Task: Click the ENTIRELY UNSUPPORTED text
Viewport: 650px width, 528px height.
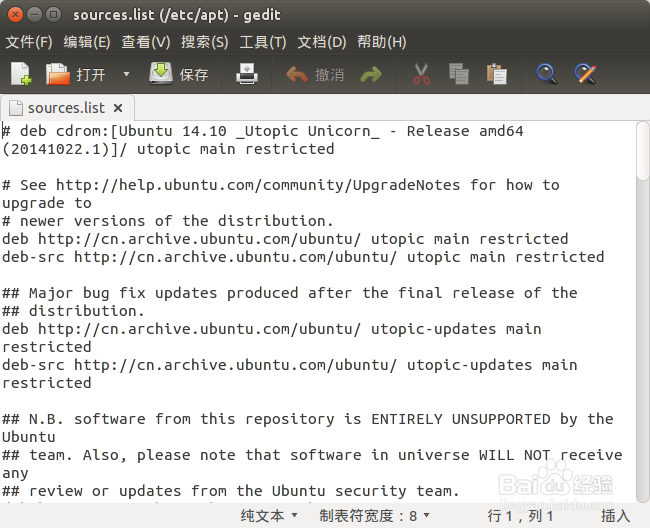Action: click(461, 419)
